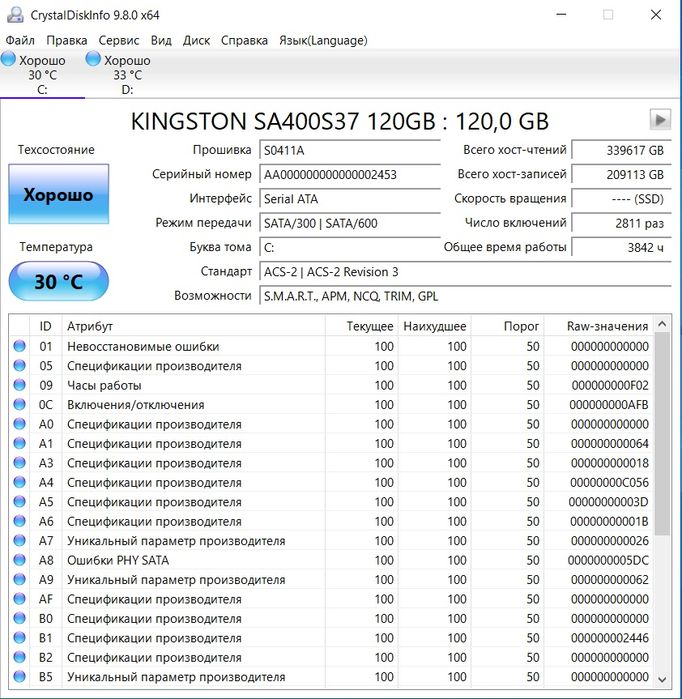This screenshot has width=682, height=699.
Task: Click the drive letter field C:
Action: click(350, 247)
